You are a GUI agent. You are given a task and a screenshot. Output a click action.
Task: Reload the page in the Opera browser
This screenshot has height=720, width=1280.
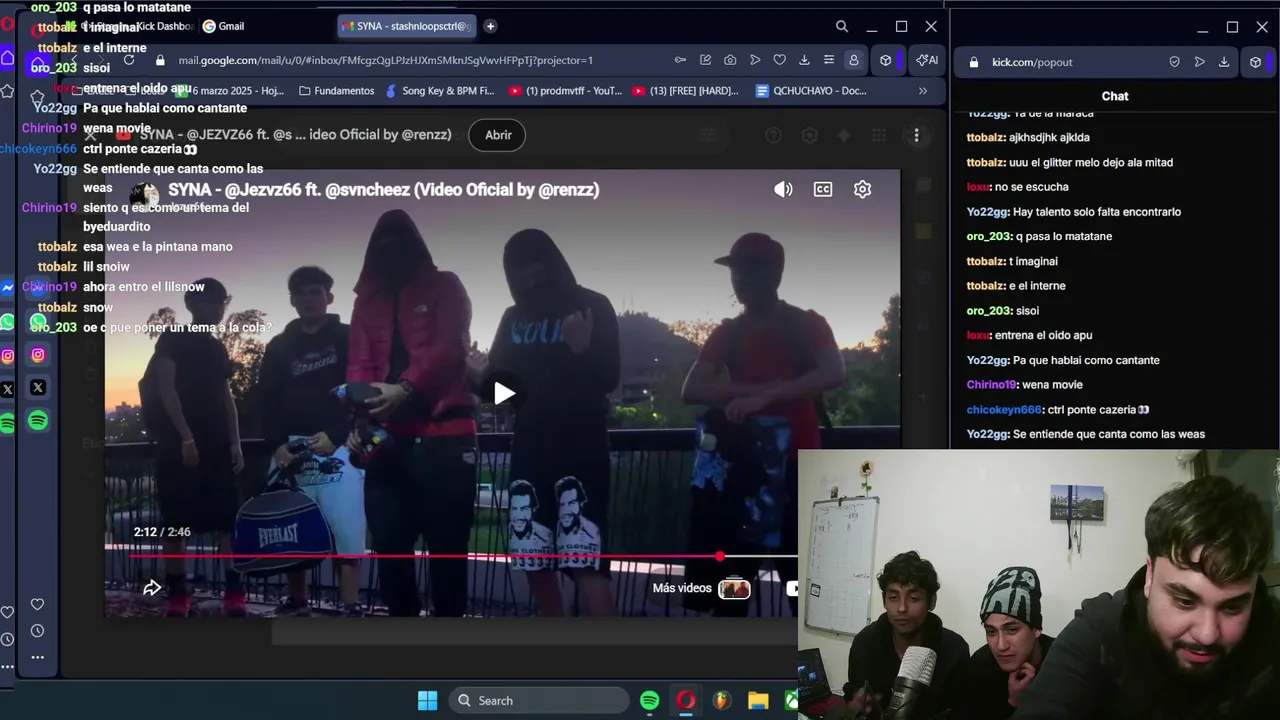129,60
